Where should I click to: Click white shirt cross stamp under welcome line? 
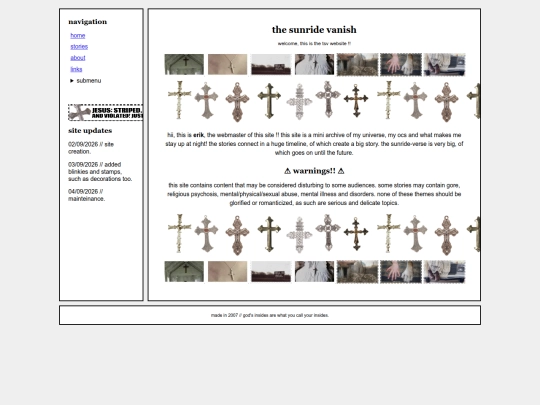point(314,64)
